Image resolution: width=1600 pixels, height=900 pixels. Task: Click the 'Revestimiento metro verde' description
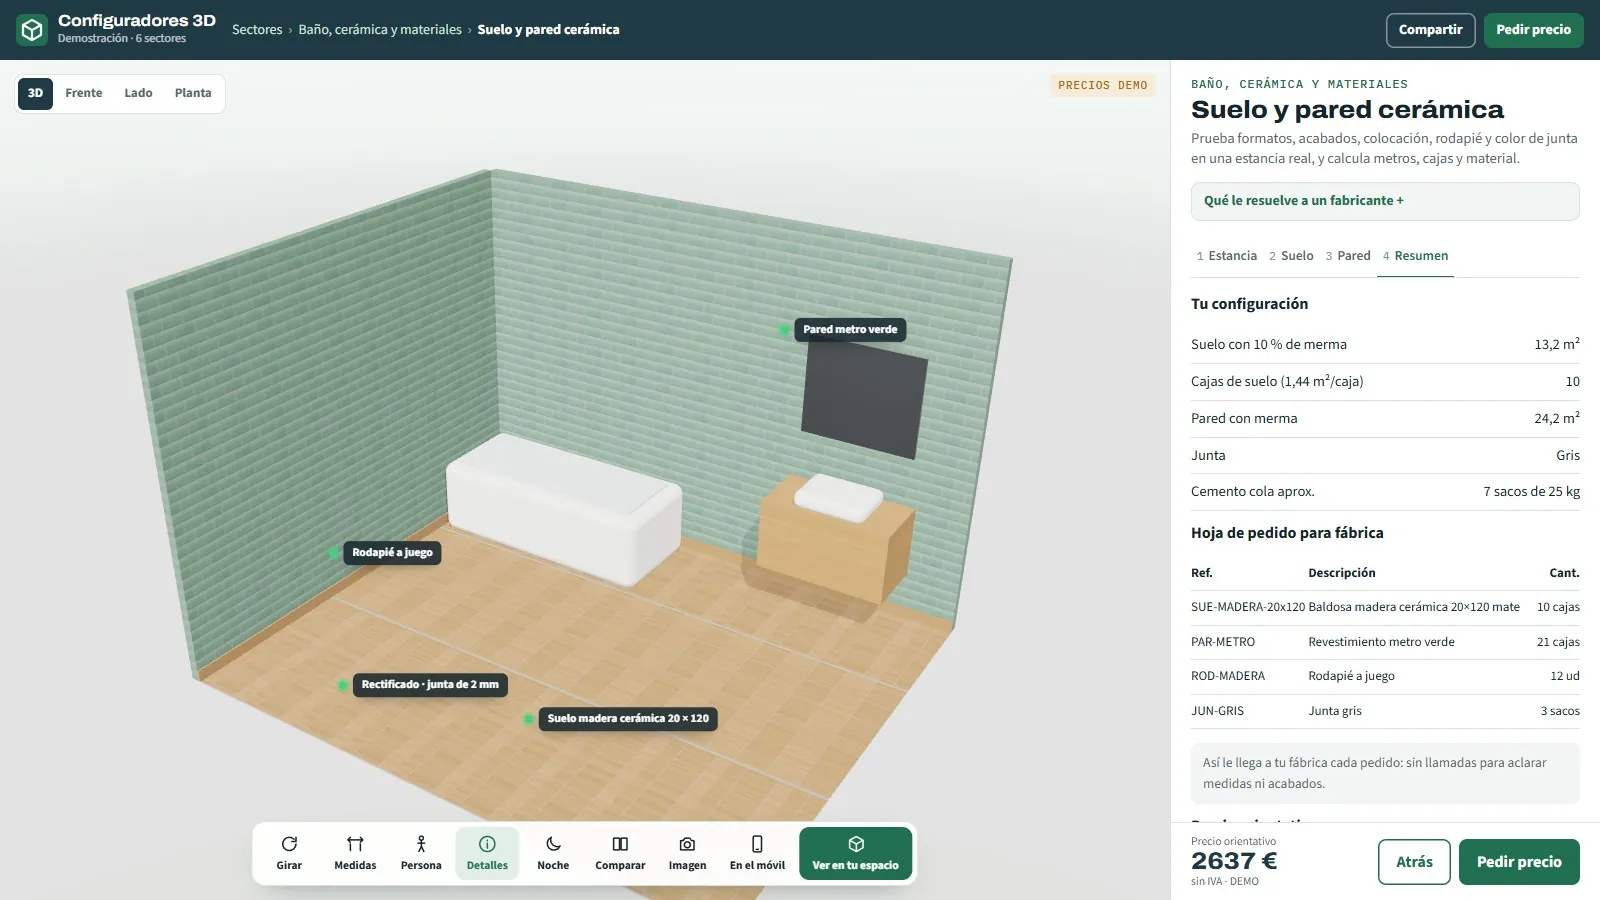point(1381,642)
